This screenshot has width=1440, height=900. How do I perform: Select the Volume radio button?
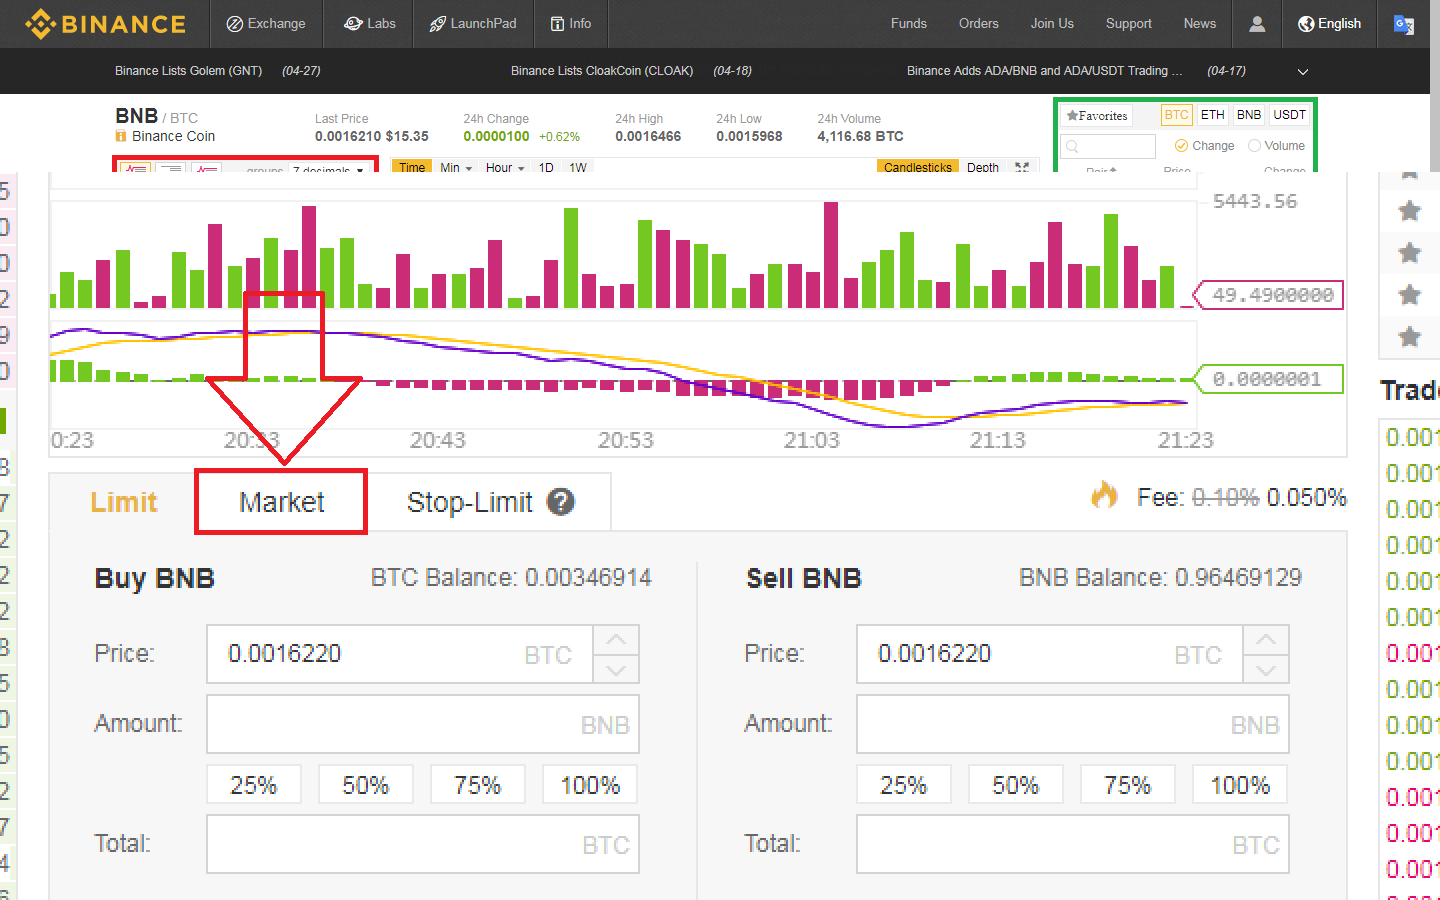1254,146
